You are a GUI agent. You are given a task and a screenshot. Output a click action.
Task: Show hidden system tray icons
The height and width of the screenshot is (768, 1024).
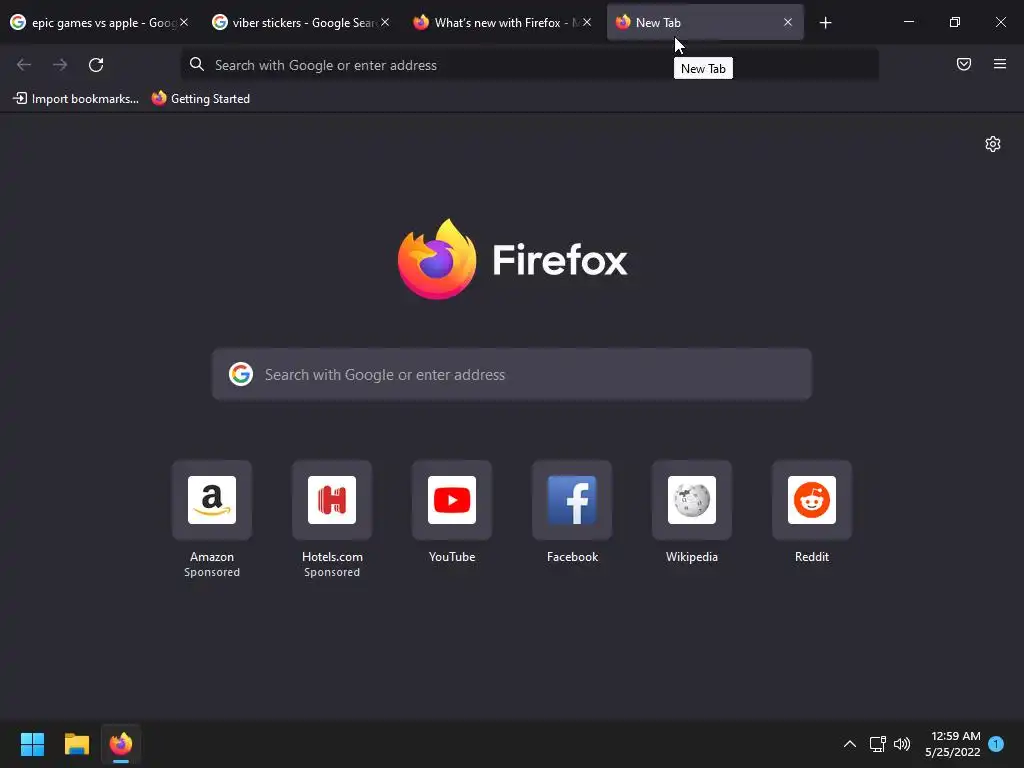tap(850, 744)
